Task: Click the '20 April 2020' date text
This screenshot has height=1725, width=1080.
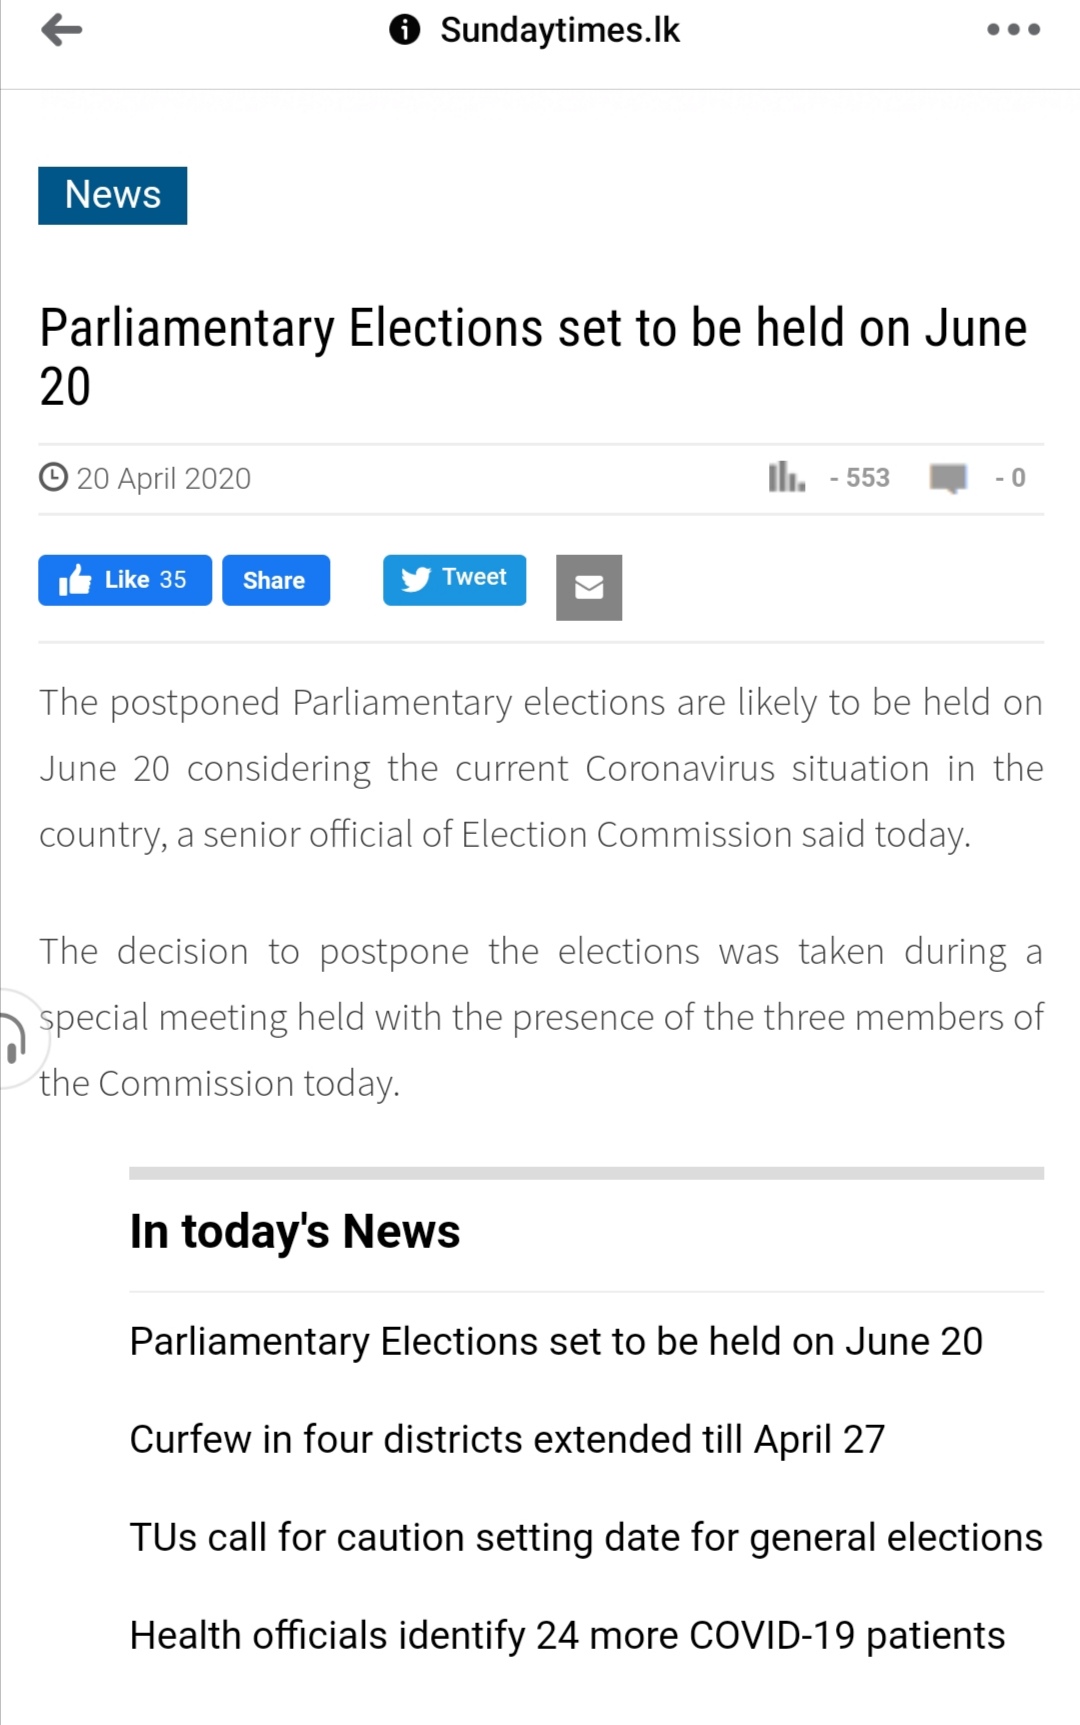Action: click(164, 478)
